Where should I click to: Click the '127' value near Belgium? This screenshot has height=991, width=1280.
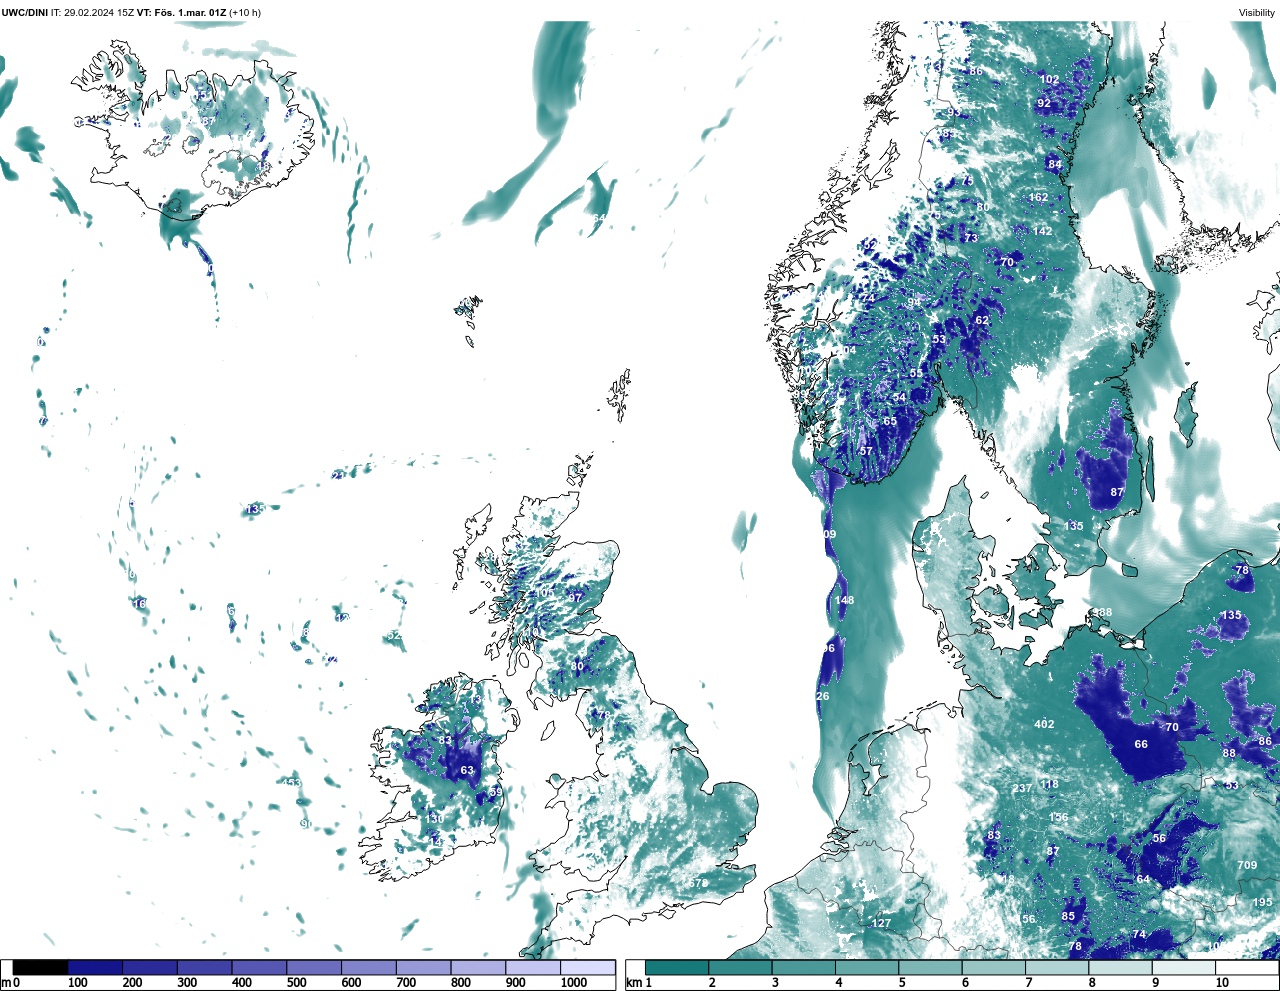881,923
